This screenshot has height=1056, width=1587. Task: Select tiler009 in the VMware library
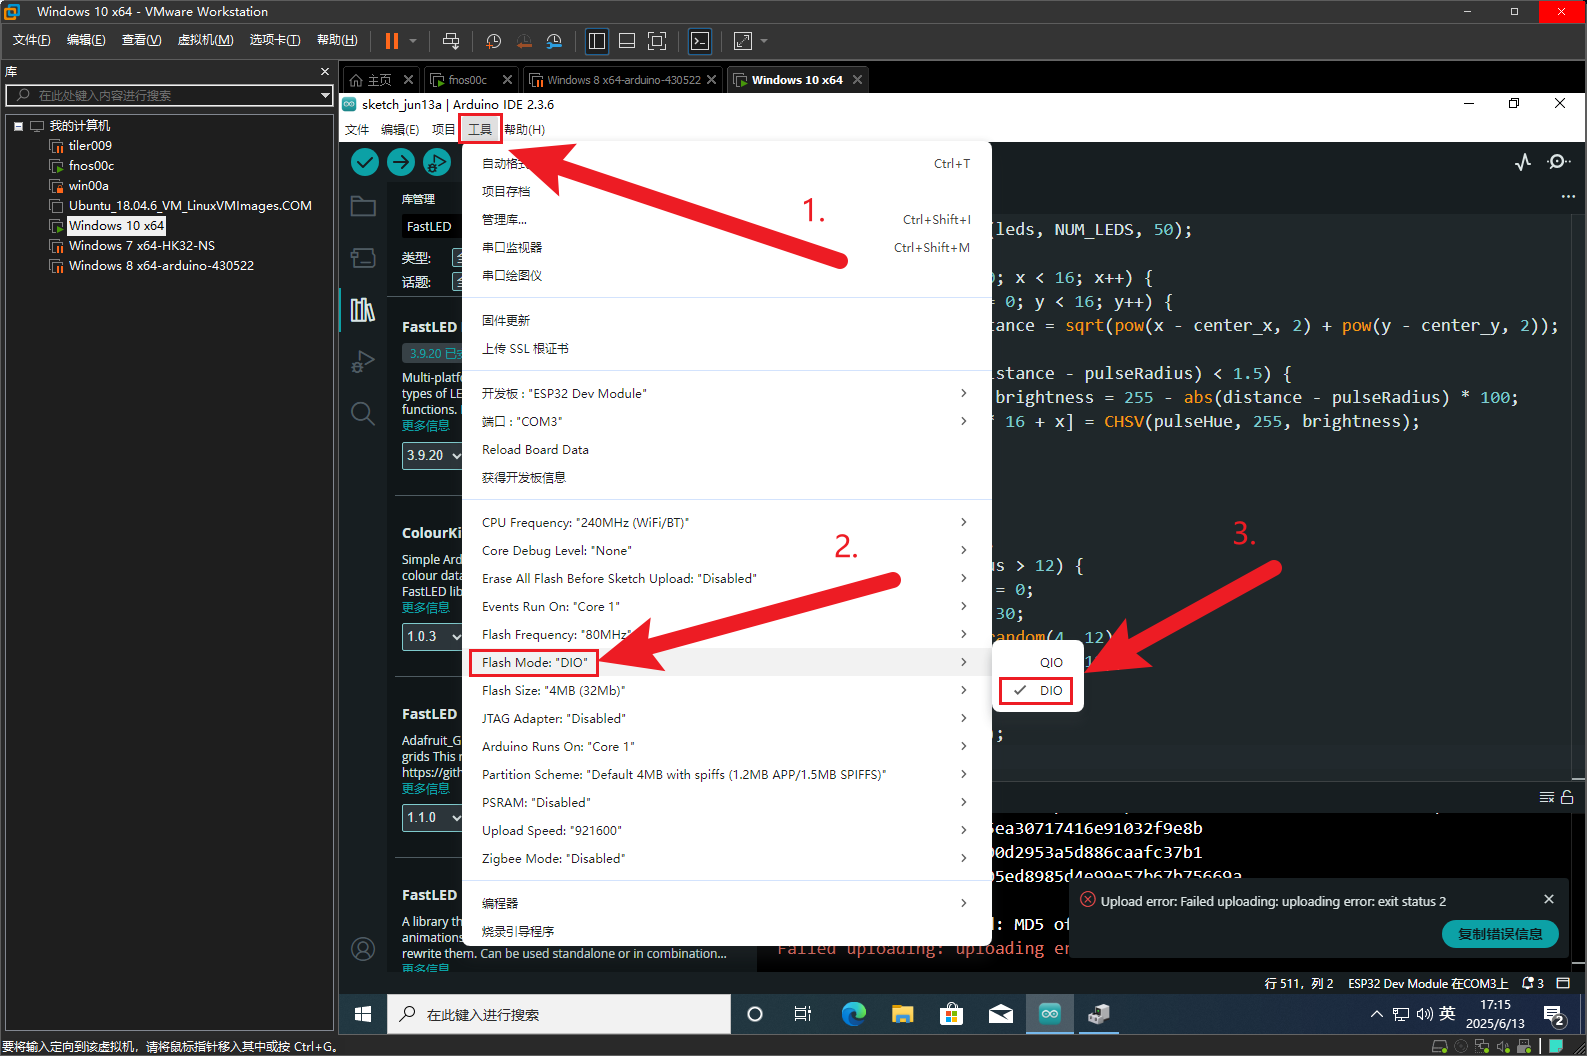[90, 146]
